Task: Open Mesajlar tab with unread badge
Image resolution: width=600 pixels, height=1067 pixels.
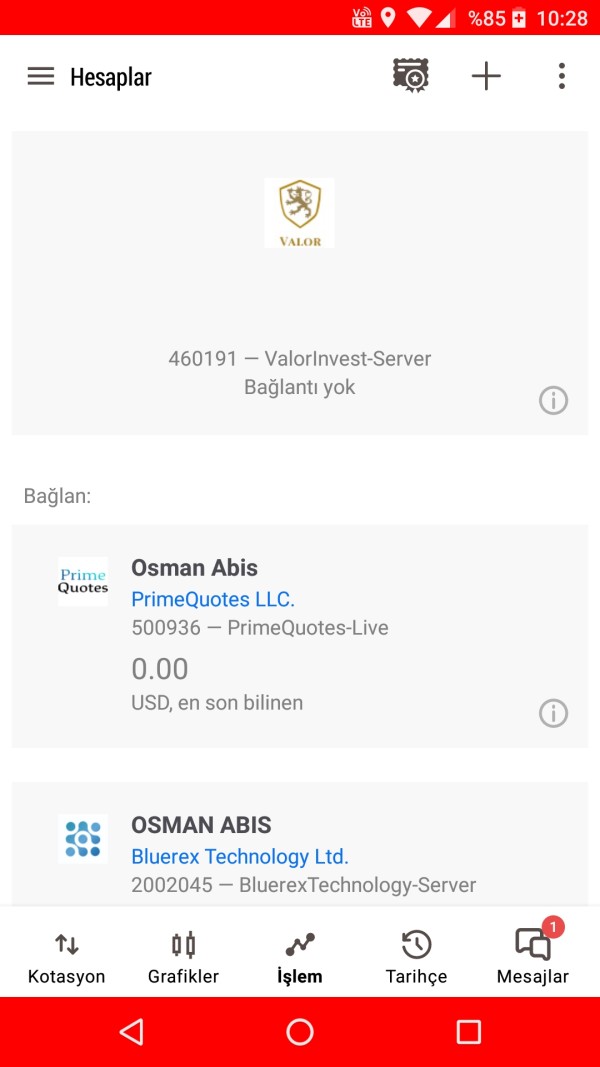Action: [533, 957]
